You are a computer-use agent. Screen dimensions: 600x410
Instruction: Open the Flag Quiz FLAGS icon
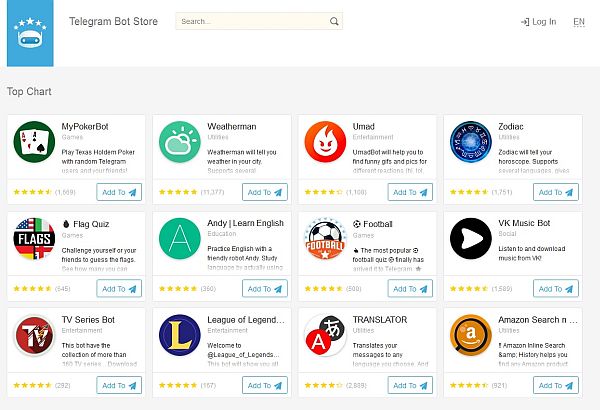[34, 239]
